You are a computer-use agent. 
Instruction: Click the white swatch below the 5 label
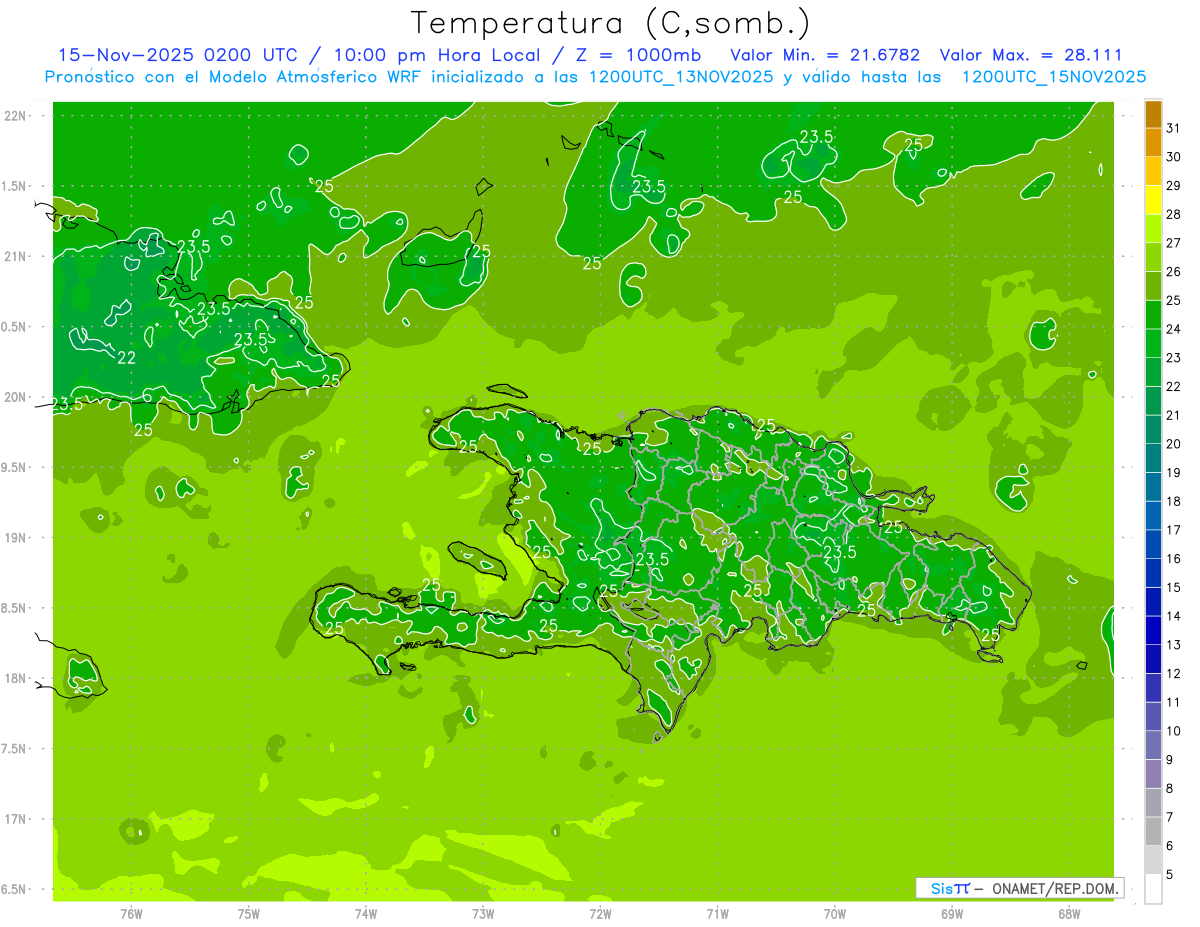point(1153,888)
